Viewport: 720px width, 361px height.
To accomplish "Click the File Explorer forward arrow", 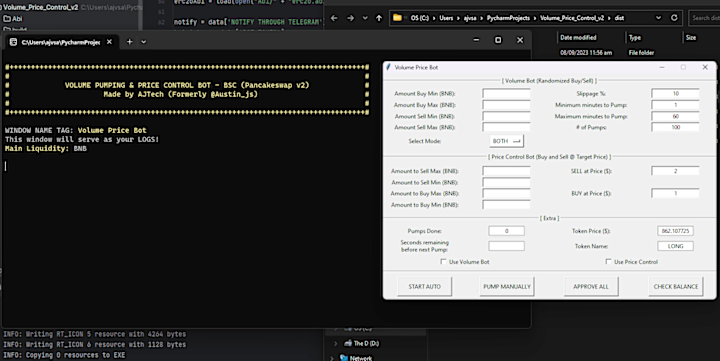I will tap(350, 18).
